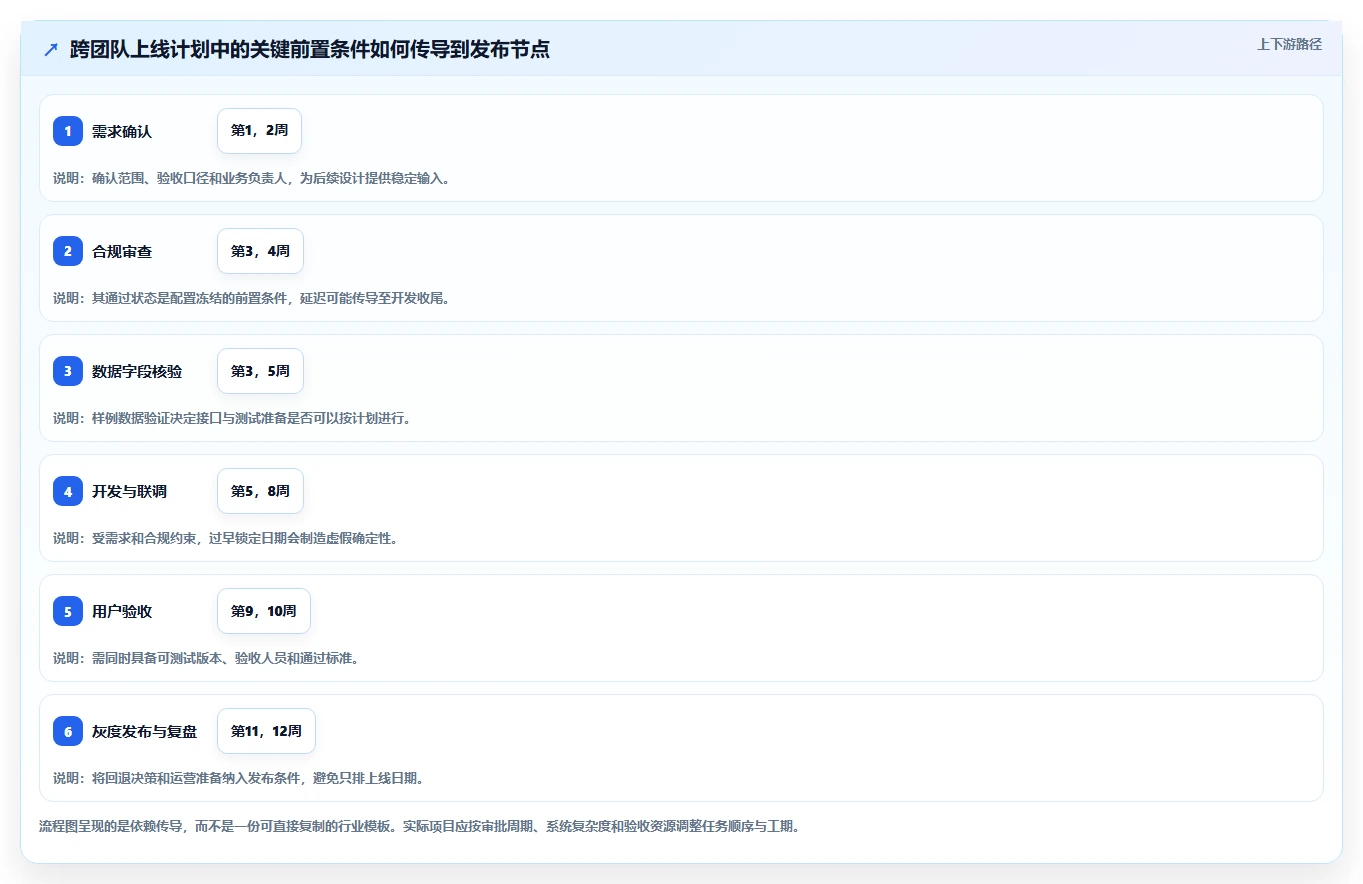The image size is (1363, 884).
Task: Select the 第9，10周 week chip
Action: 264,611
